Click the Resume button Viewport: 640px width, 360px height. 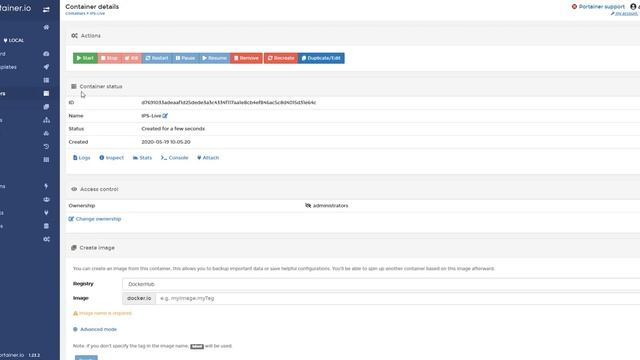pos(215,58)
